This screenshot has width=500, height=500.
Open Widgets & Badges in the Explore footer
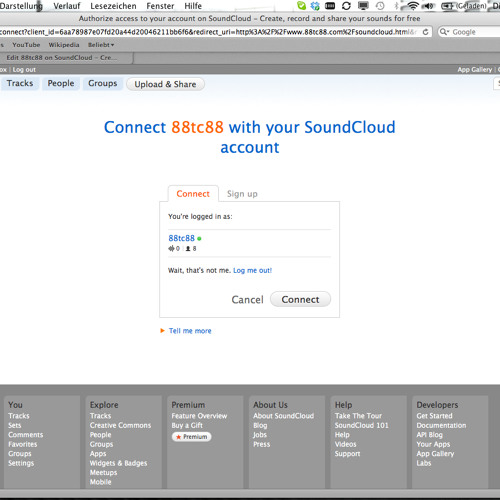point(118,463)
